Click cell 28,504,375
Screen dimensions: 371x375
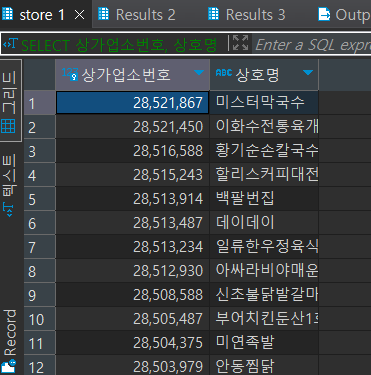pyautogui.click(x=133, y=343)
